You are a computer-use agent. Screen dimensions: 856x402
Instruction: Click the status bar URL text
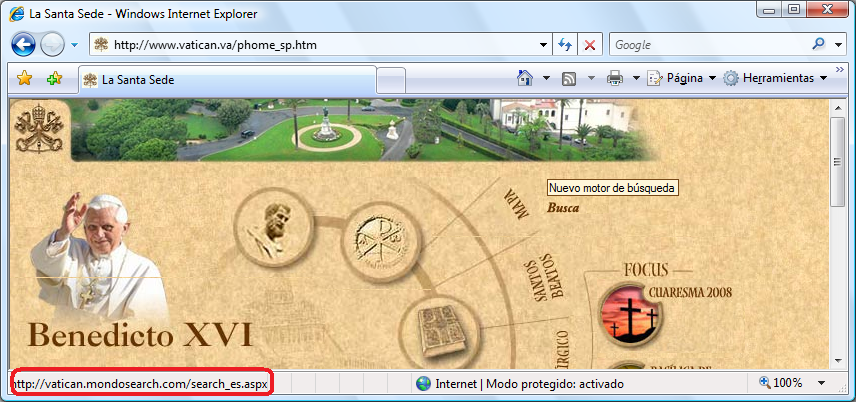pos(140,384)
